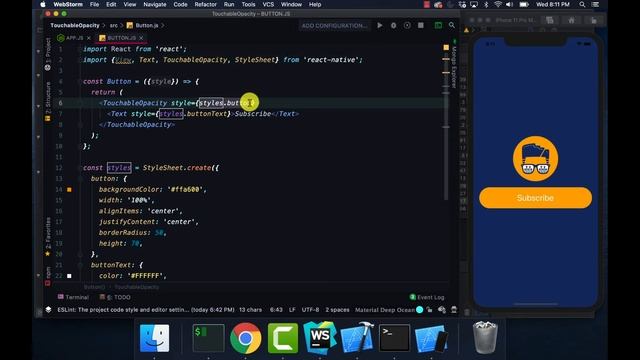Tap the Subscribe button in iPhone simulator

[536, 198]
